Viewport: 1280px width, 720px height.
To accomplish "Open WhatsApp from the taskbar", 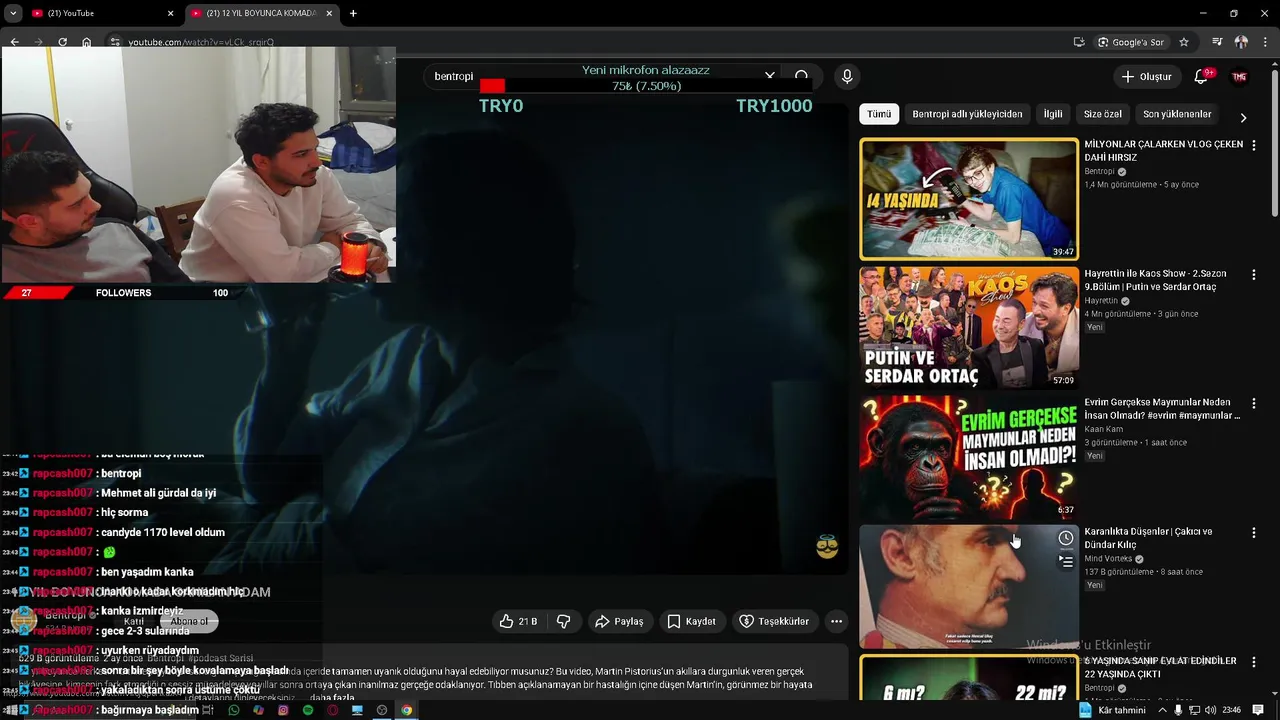I will coord(234,710).
